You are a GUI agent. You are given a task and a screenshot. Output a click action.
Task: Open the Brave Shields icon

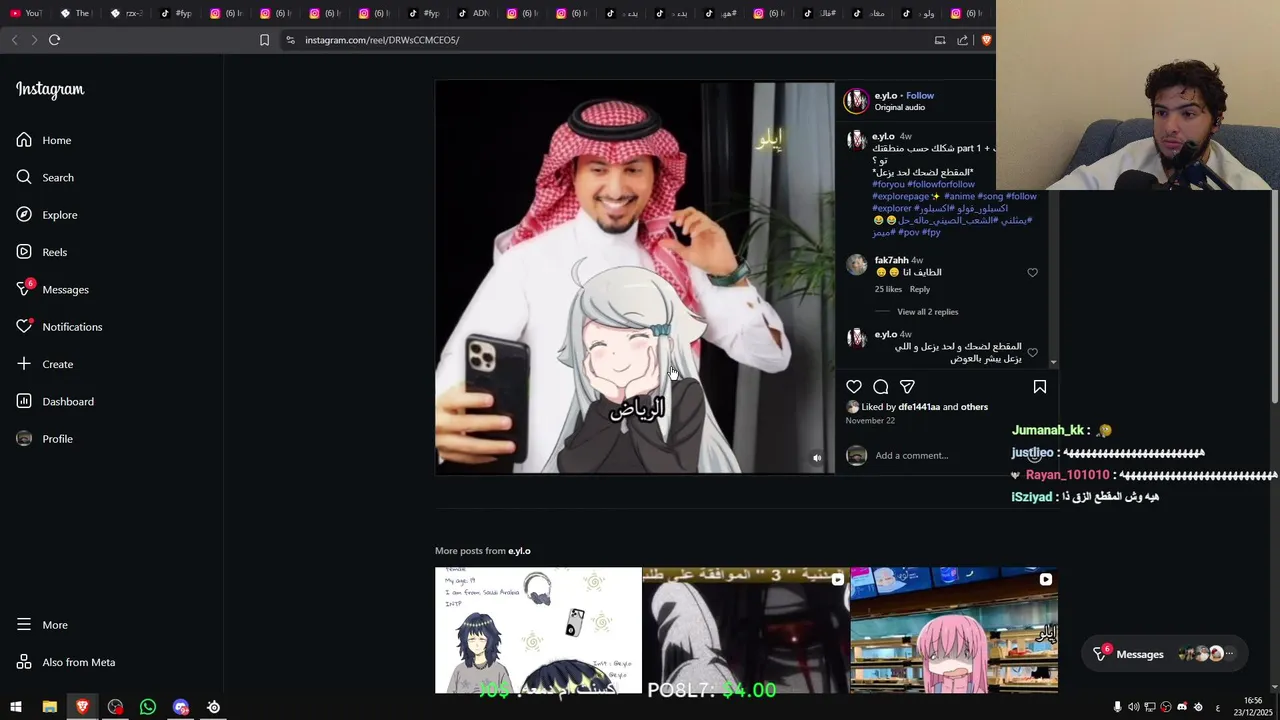click(986, 40)
